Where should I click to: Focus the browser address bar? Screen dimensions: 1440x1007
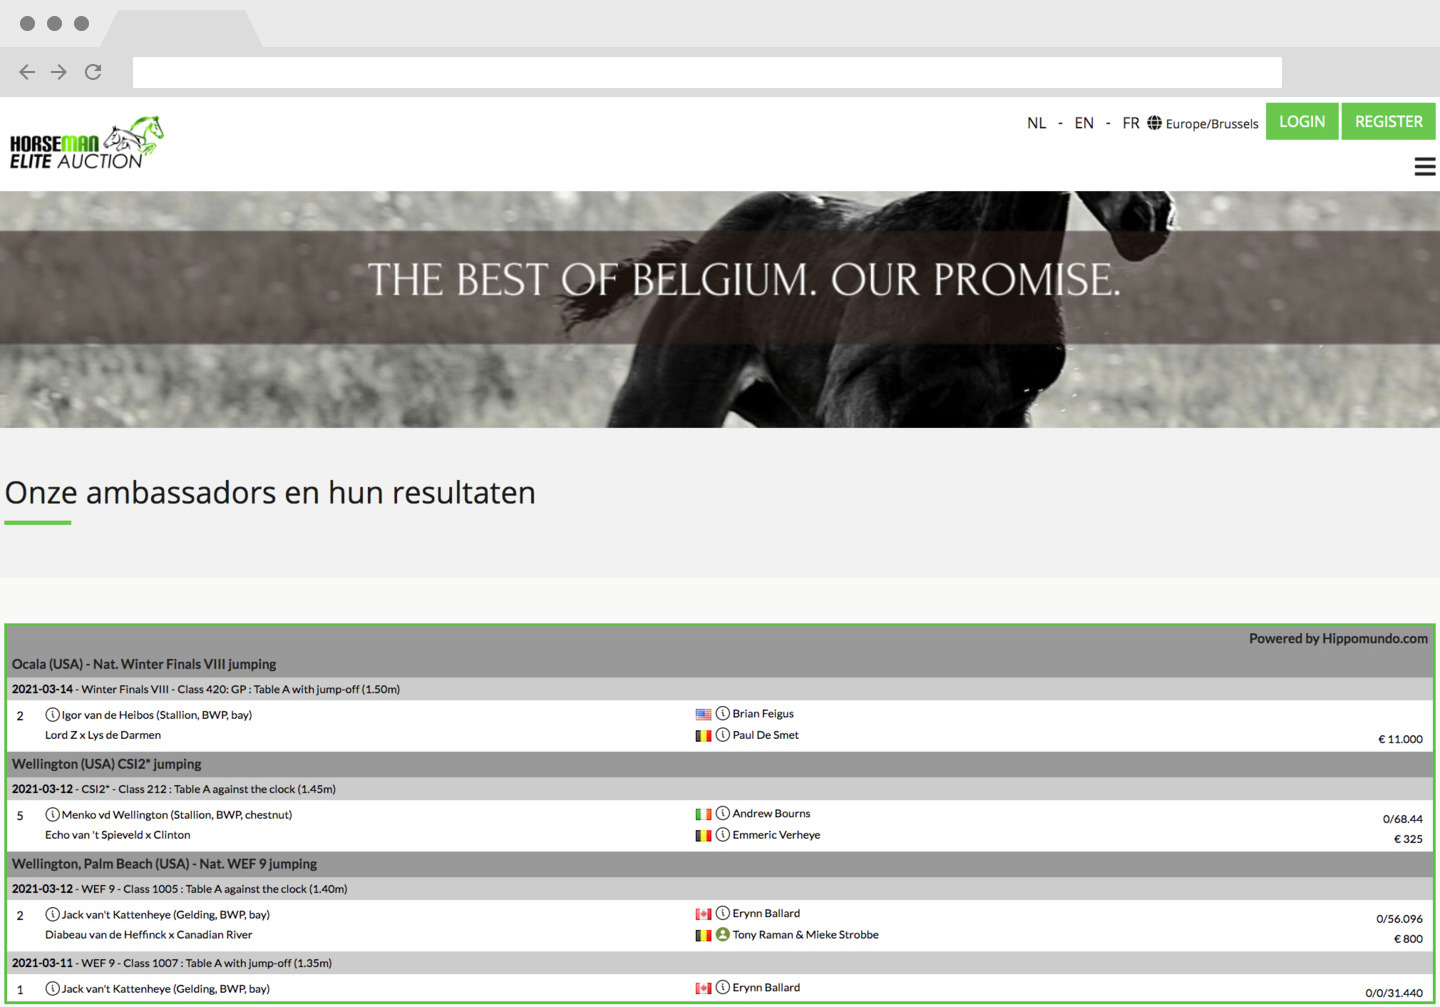point(707,72)
